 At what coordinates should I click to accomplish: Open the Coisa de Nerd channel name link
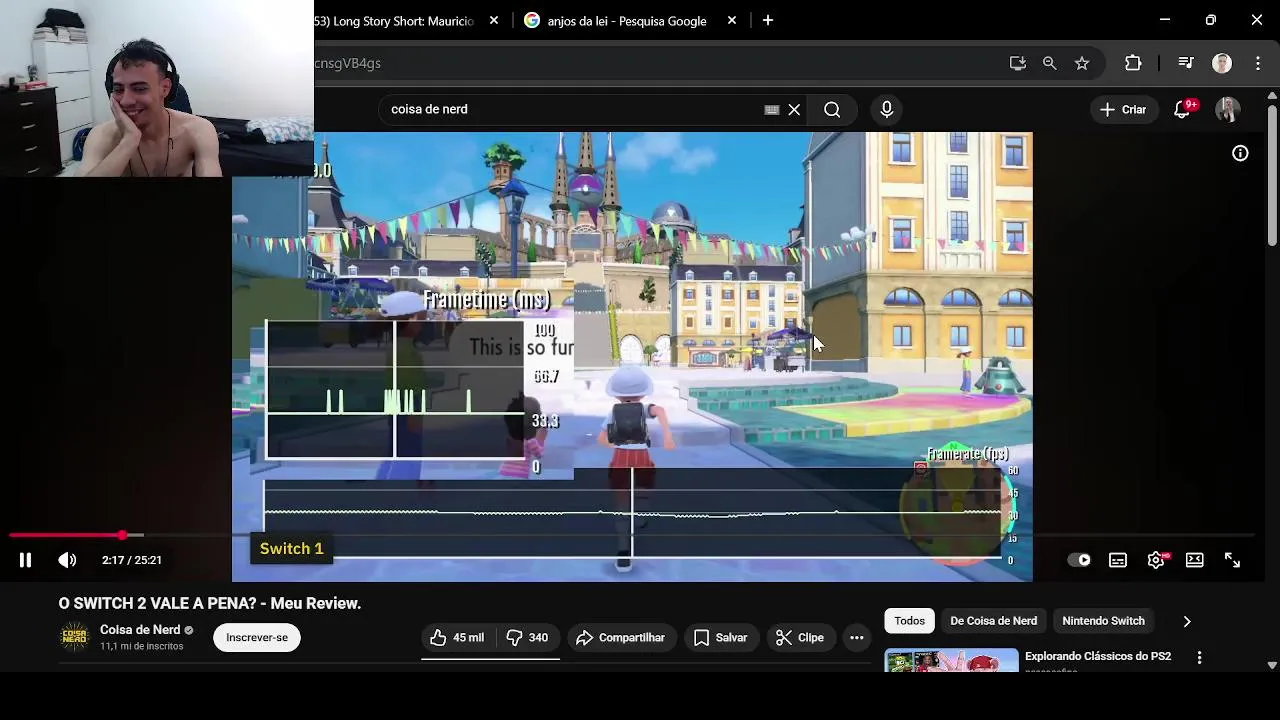pos(140,630)
